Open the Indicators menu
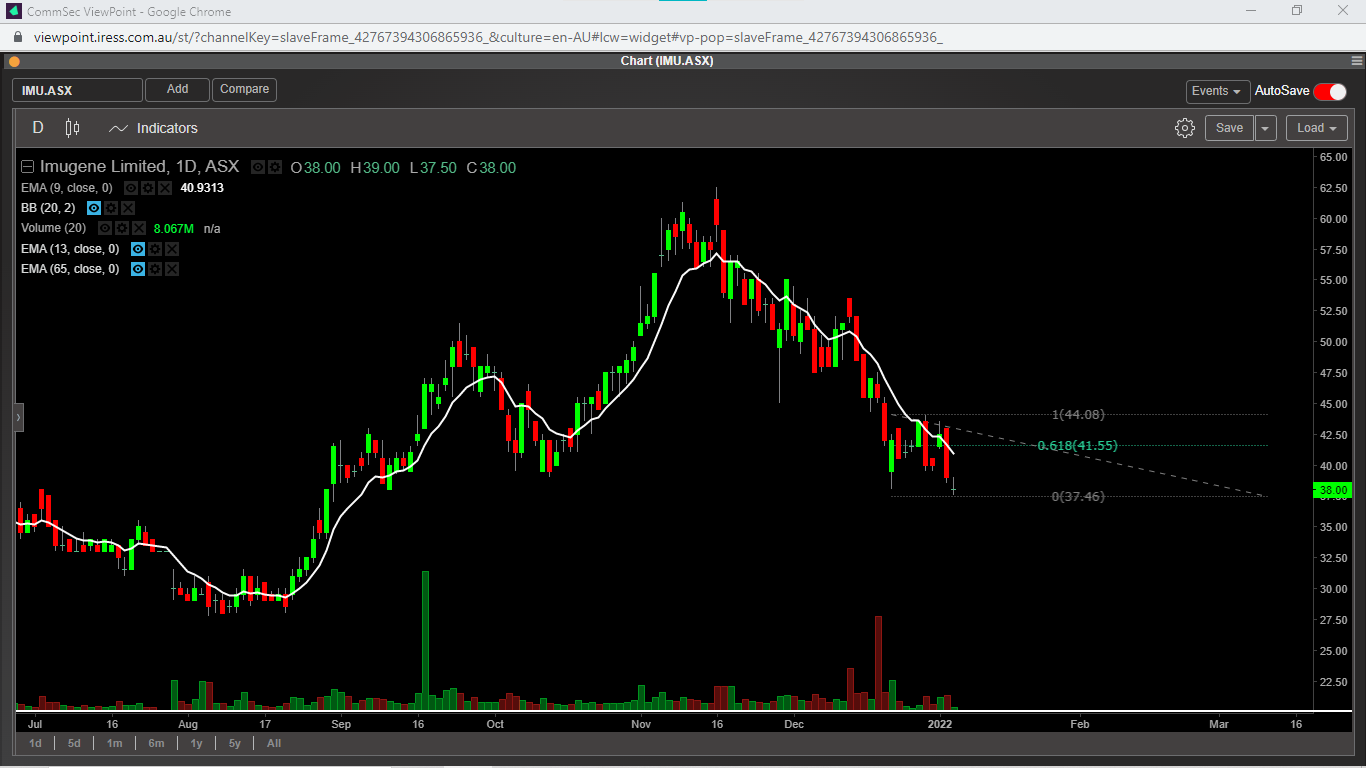This screenshot has height=768, width=1366. click(x=154, y=128)
